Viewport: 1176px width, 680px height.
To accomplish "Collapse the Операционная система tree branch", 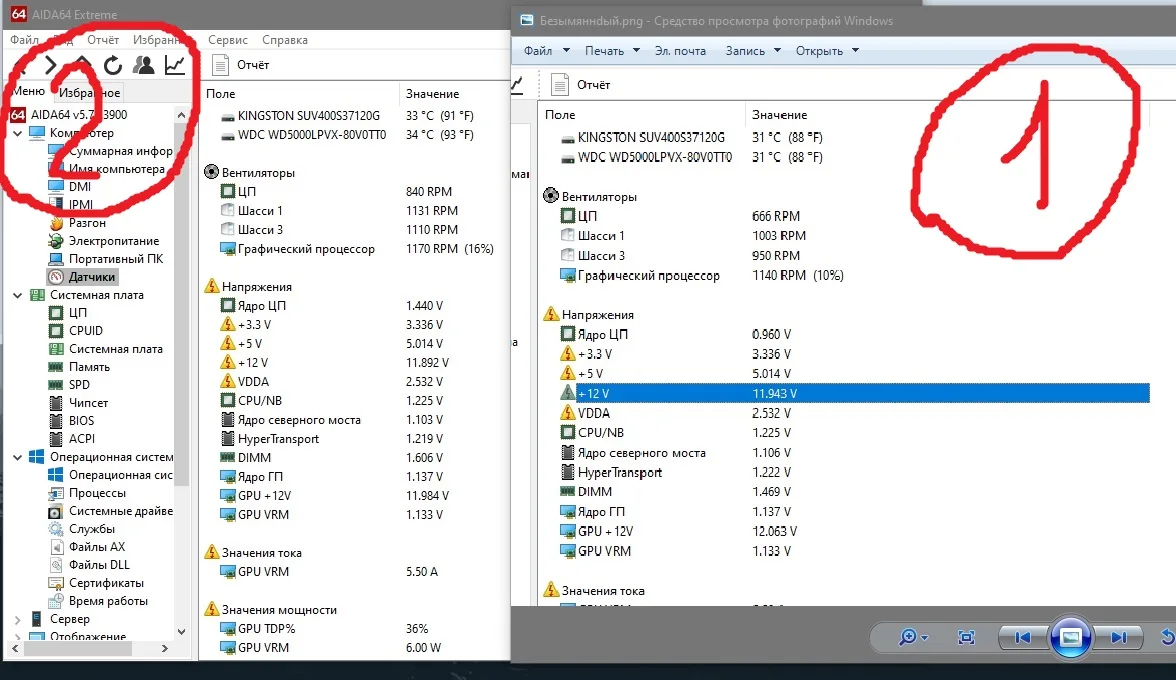I will pyautogui.click(x=17, y=457).
